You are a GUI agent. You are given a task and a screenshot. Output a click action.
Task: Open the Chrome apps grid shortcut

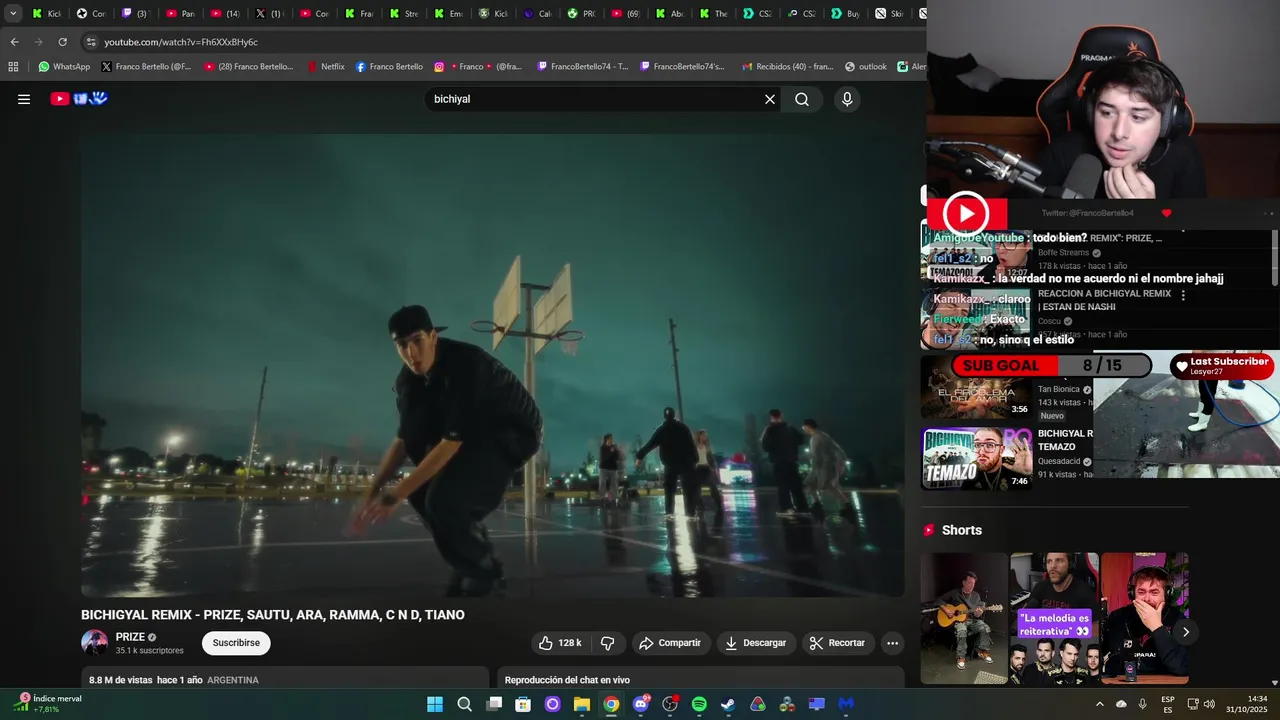pos(13,67)
